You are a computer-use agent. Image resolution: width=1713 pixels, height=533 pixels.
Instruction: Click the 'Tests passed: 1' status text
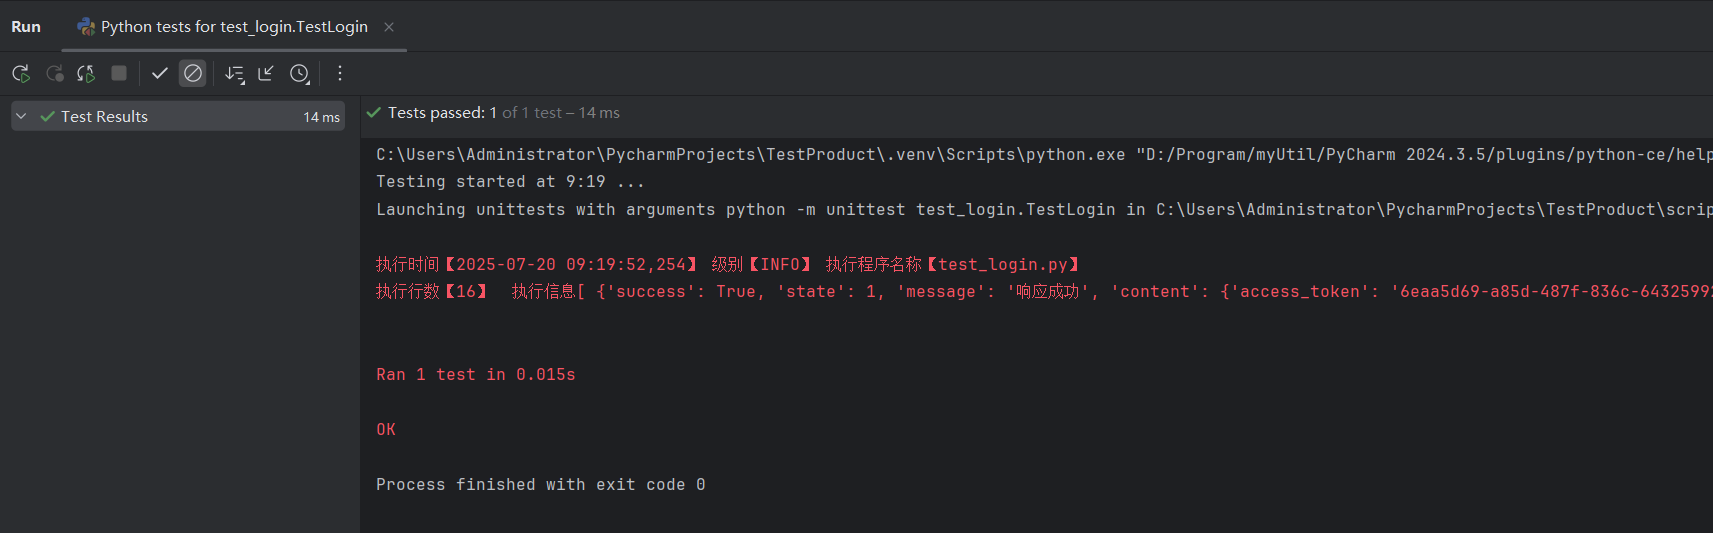coord(442,113)
